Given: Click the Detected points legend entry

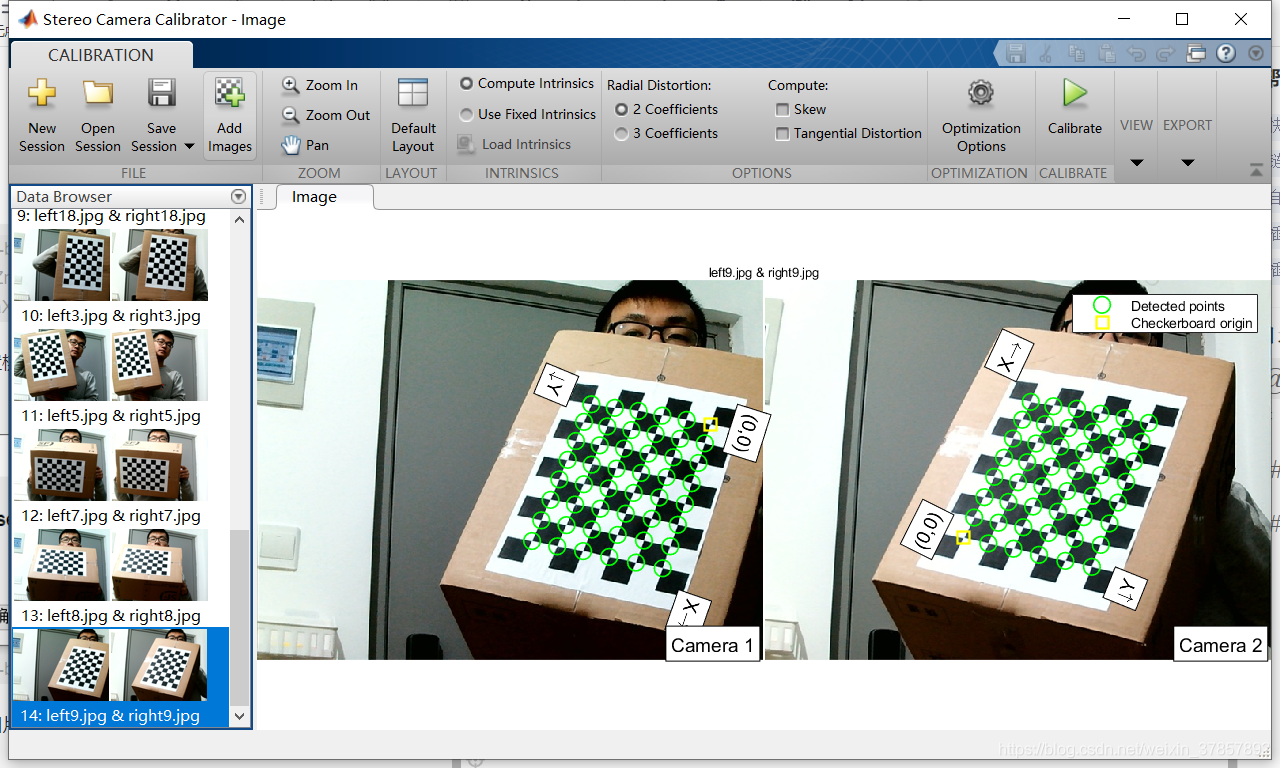Looking at the screenshot, I should point(1160,306).
